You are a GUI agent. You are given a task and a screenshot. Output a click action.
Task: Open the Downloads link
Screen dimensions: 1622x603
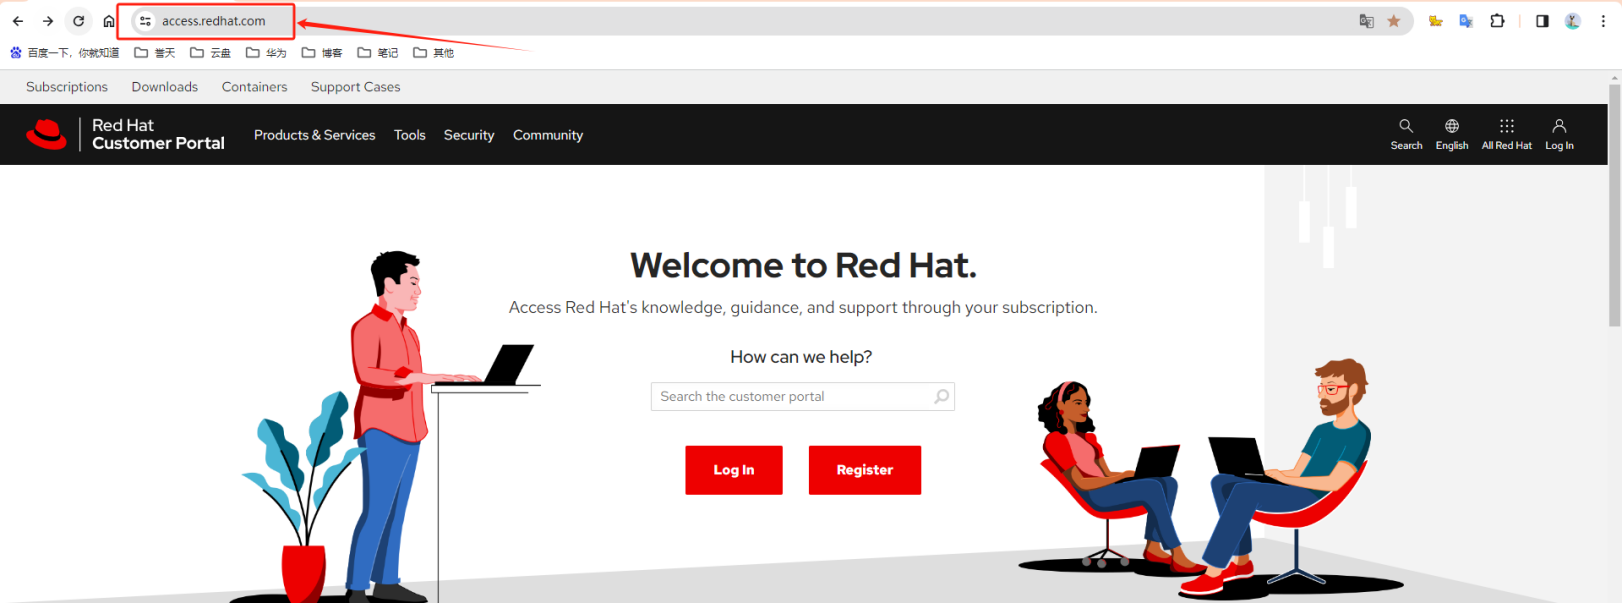pos(165,87)
